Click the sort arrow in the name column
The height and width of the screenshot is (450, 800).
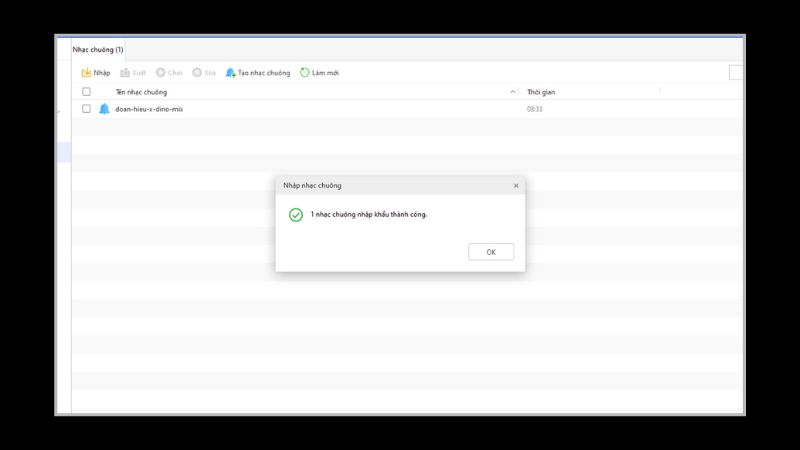pos(513,92)
